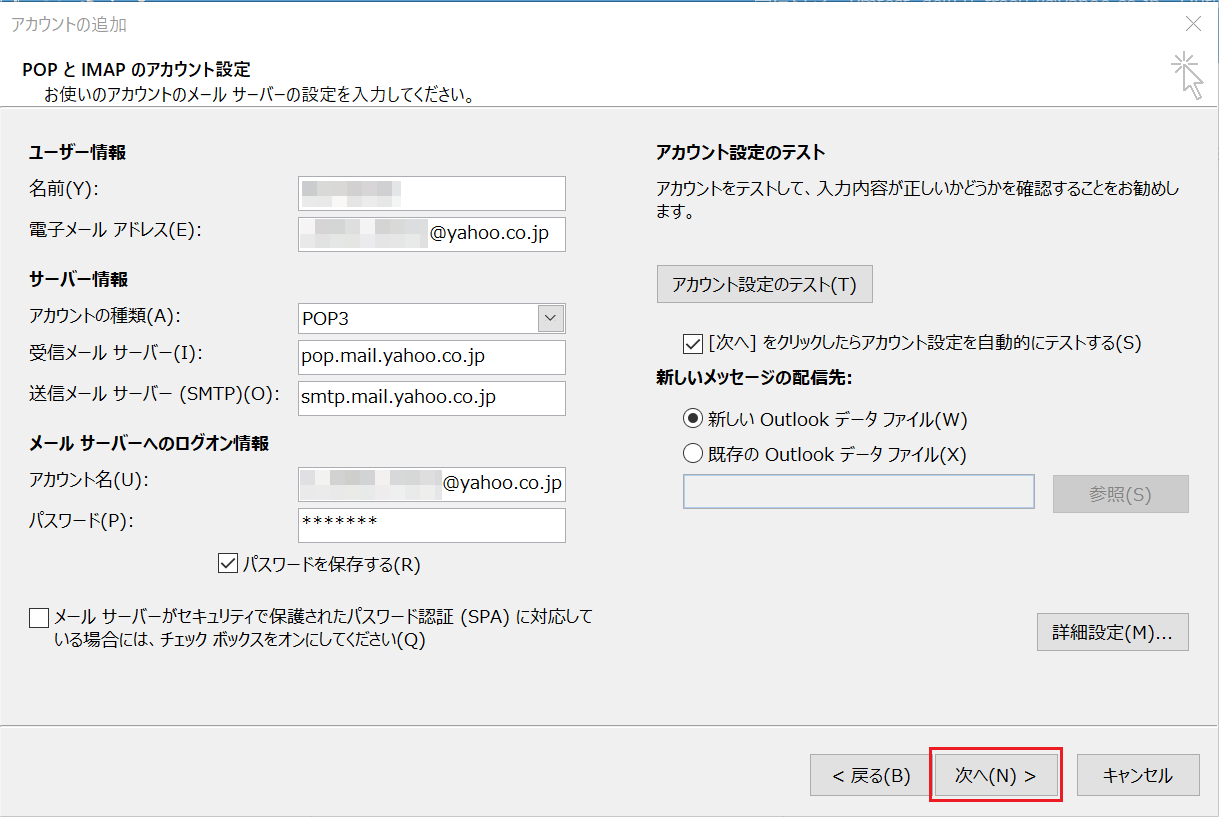1219x817 pixels.
Task: Click アカウント設定のテスト(T) button
Action: (765, 284)
